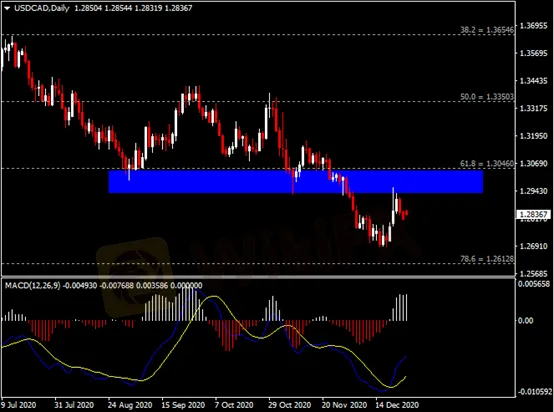Select the 38.2 = 1.36546 Fibonacci label

click(487, 30)
